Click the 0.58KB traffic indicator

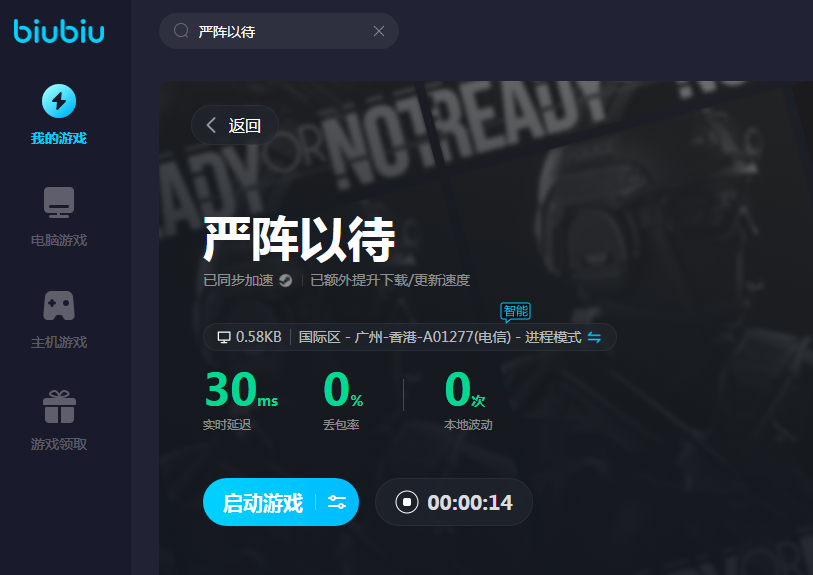point(249,337)
